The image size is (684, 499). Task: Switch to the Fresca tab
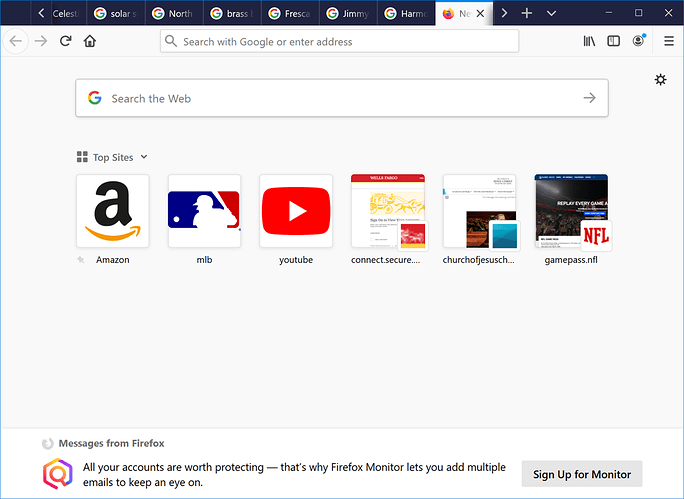pos(290,14)
